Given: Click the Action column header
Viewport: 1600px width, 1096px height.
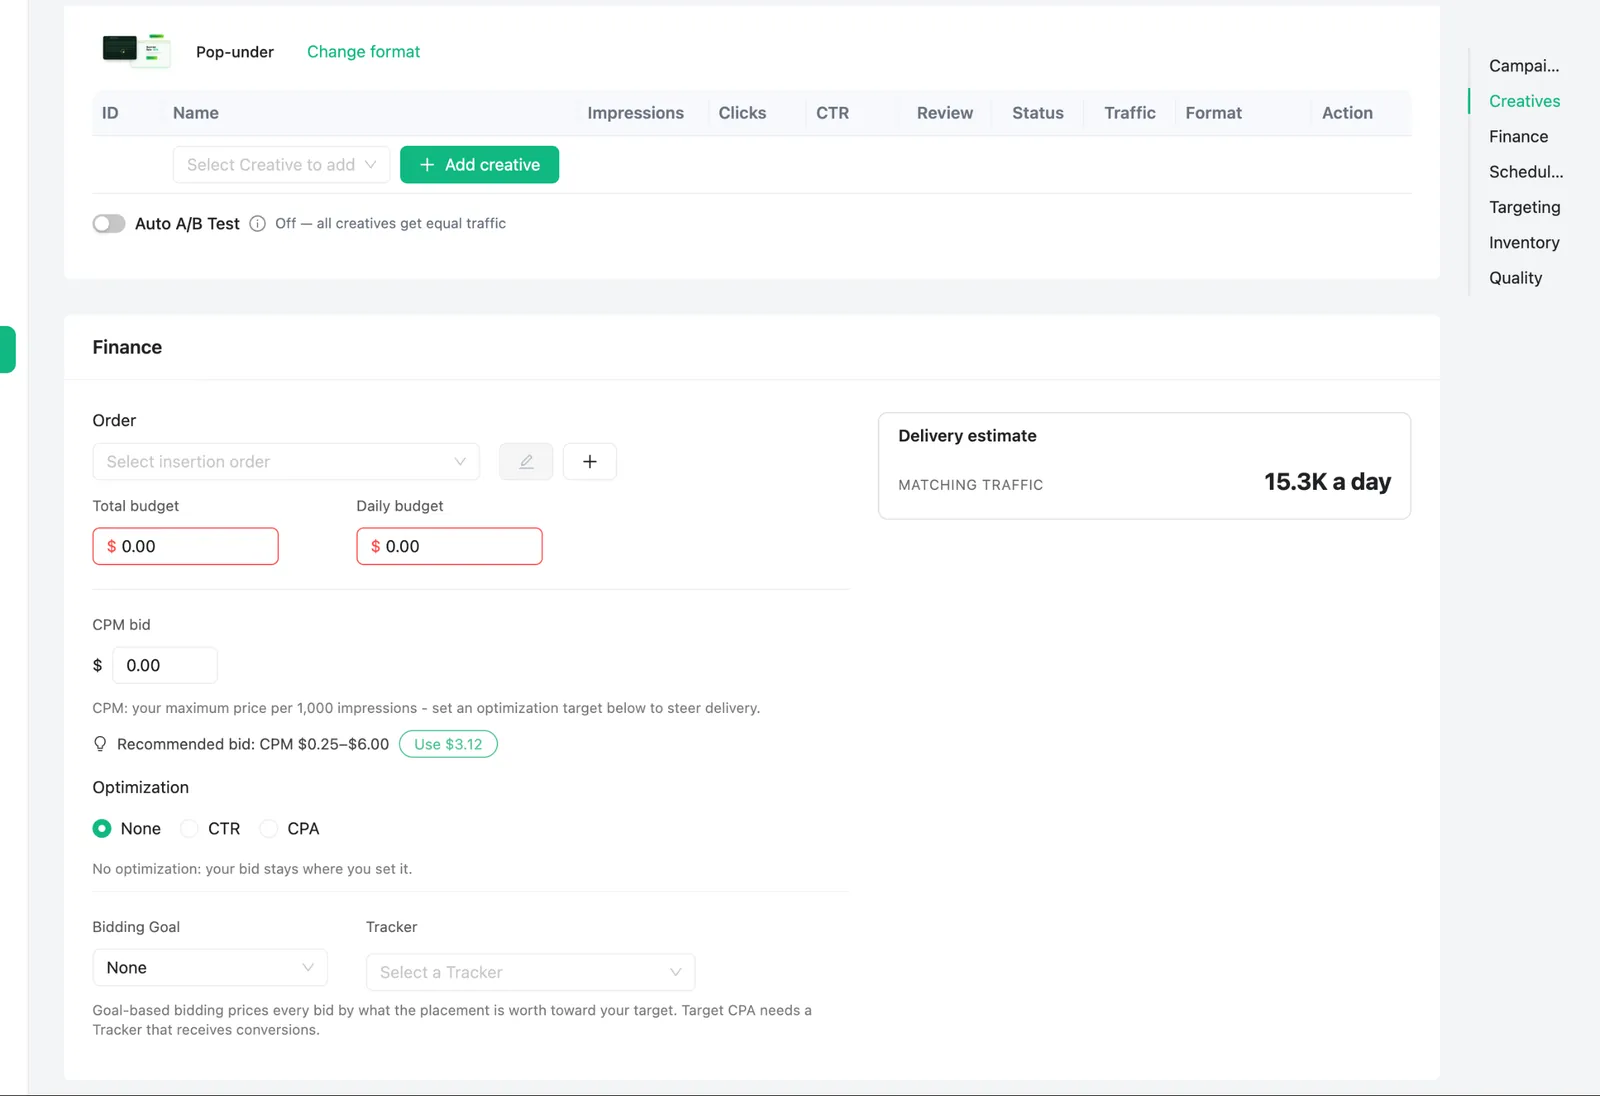Looking at the screenshot, I should coord(1347,113).
